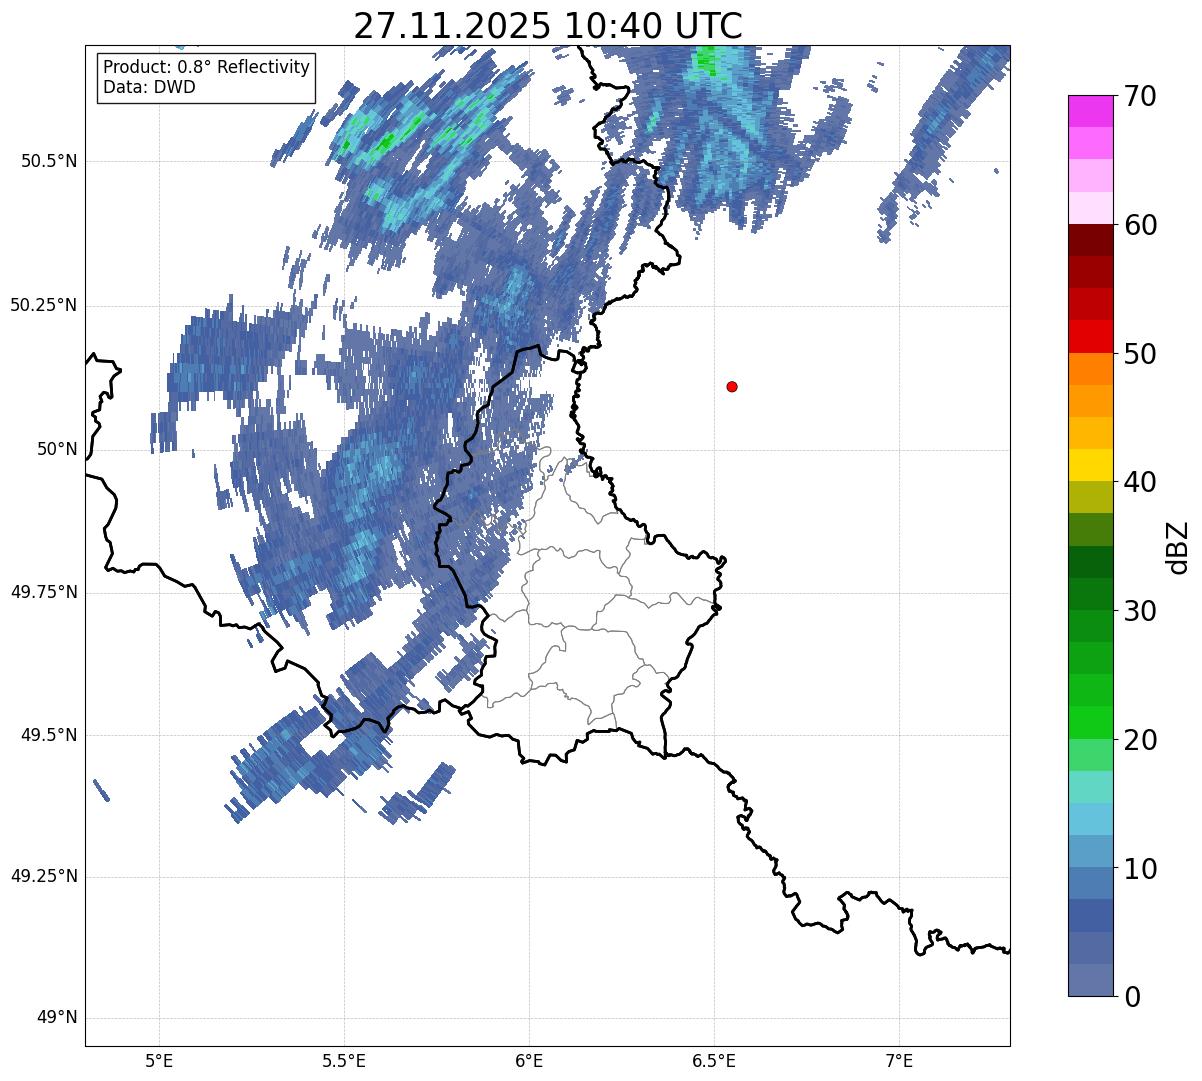Click the longitude label 5°E

(x=159, y=1060)
